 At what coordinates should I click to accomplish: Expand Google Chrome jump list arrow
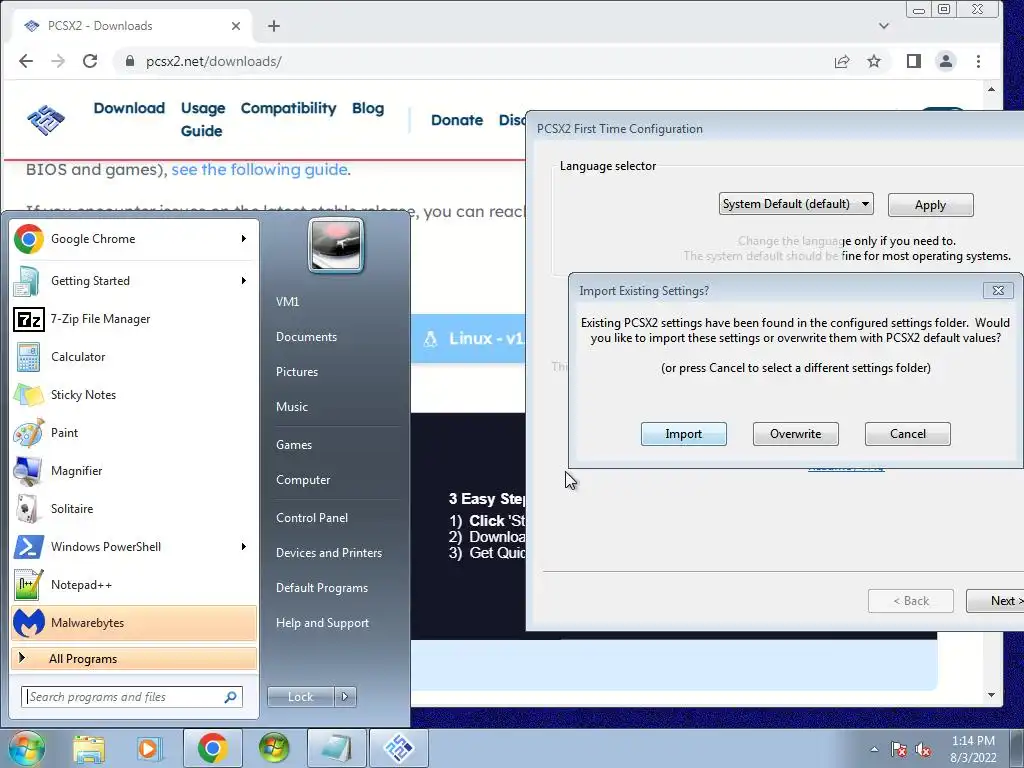coord(244,239)
